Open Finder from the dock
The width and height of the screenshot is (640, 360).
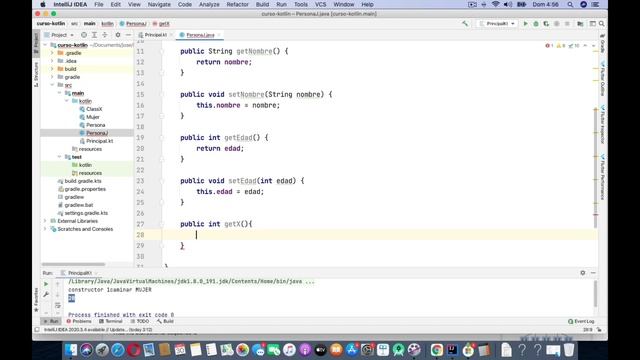pyautogui.click(x=71, y=350)
